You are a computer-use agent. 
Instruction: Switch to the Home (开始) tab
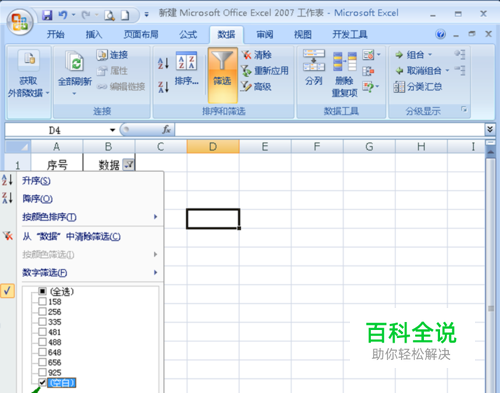tap(55, 34)
